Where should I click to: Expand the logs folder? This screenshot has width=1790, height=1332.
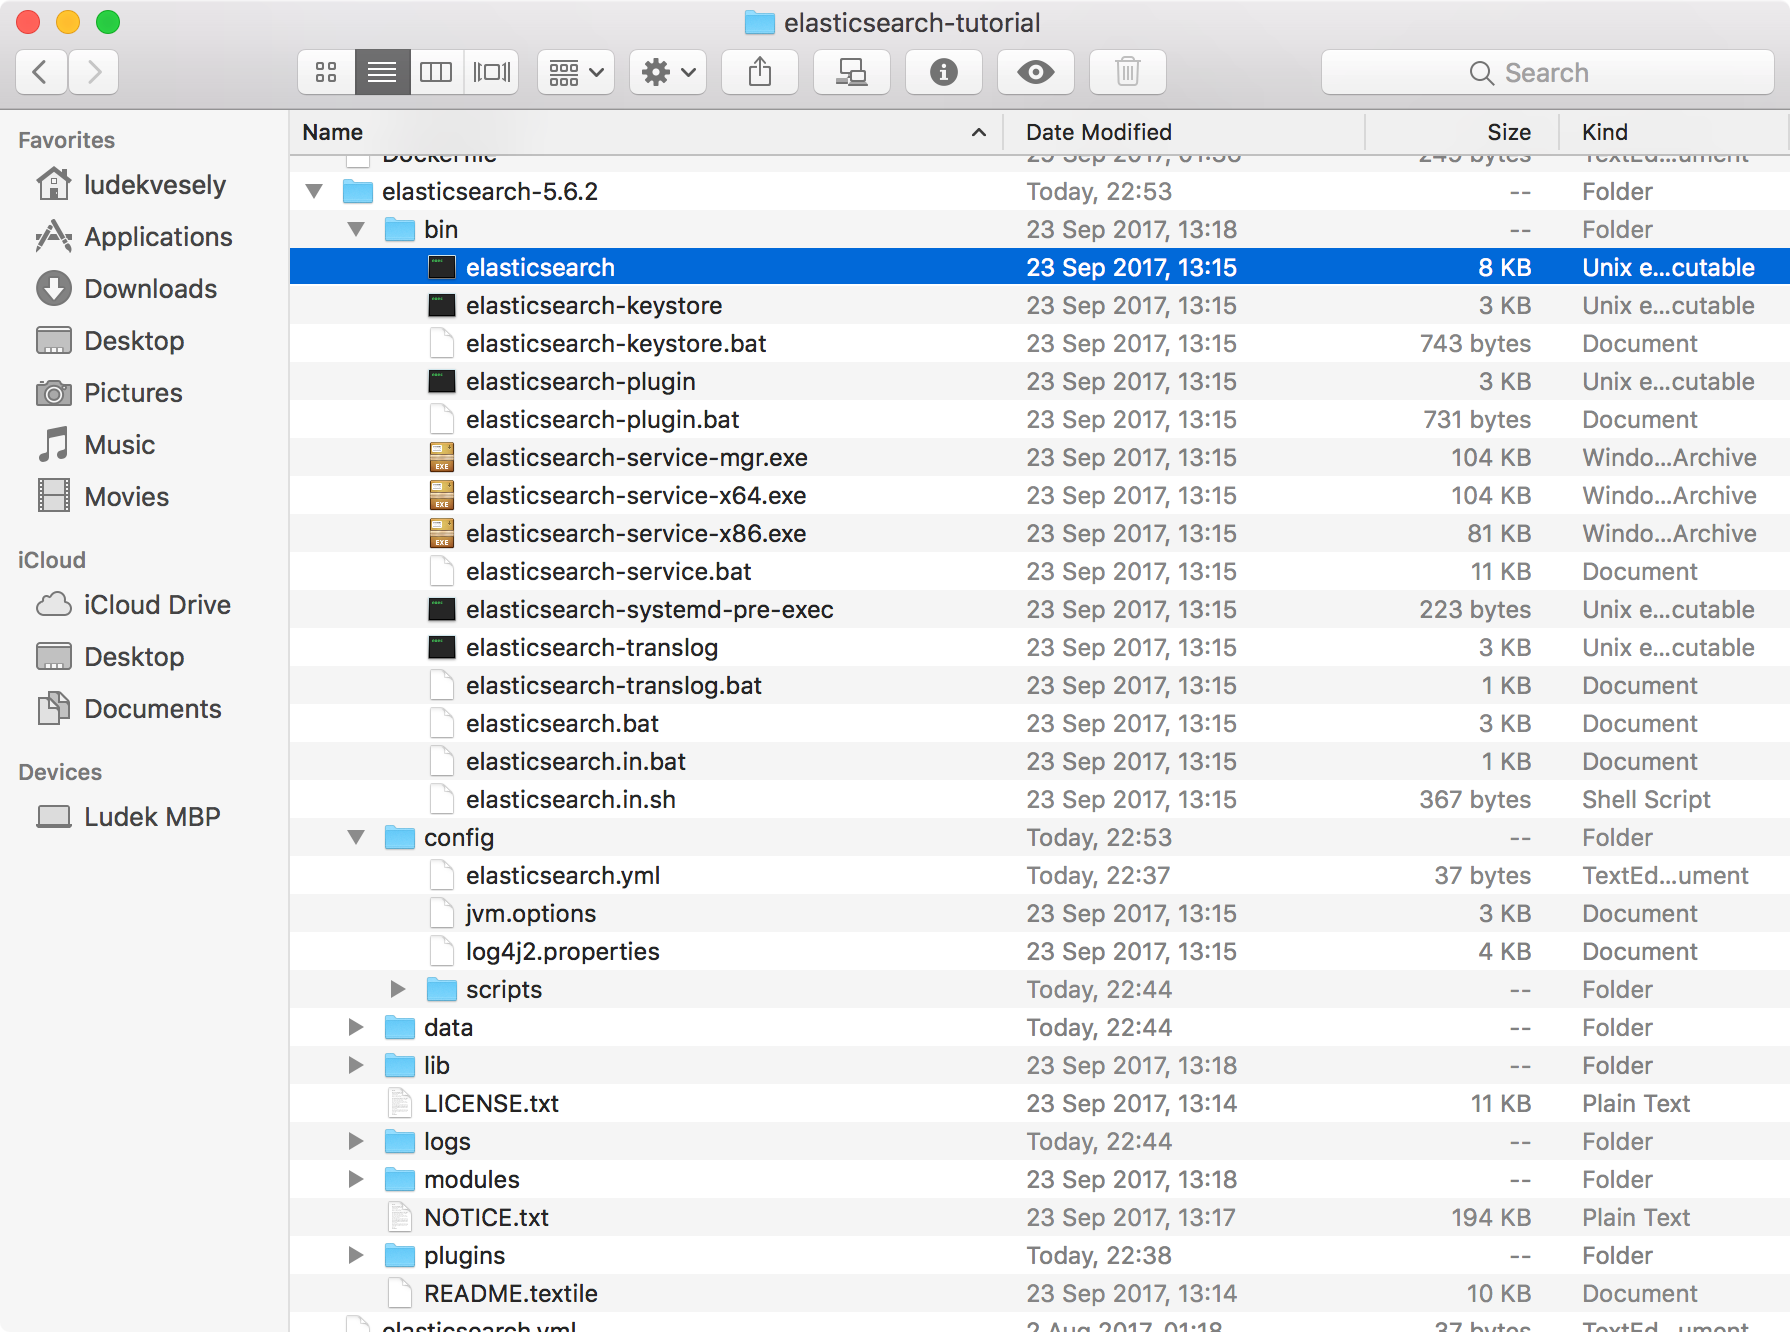[356, 1141]
